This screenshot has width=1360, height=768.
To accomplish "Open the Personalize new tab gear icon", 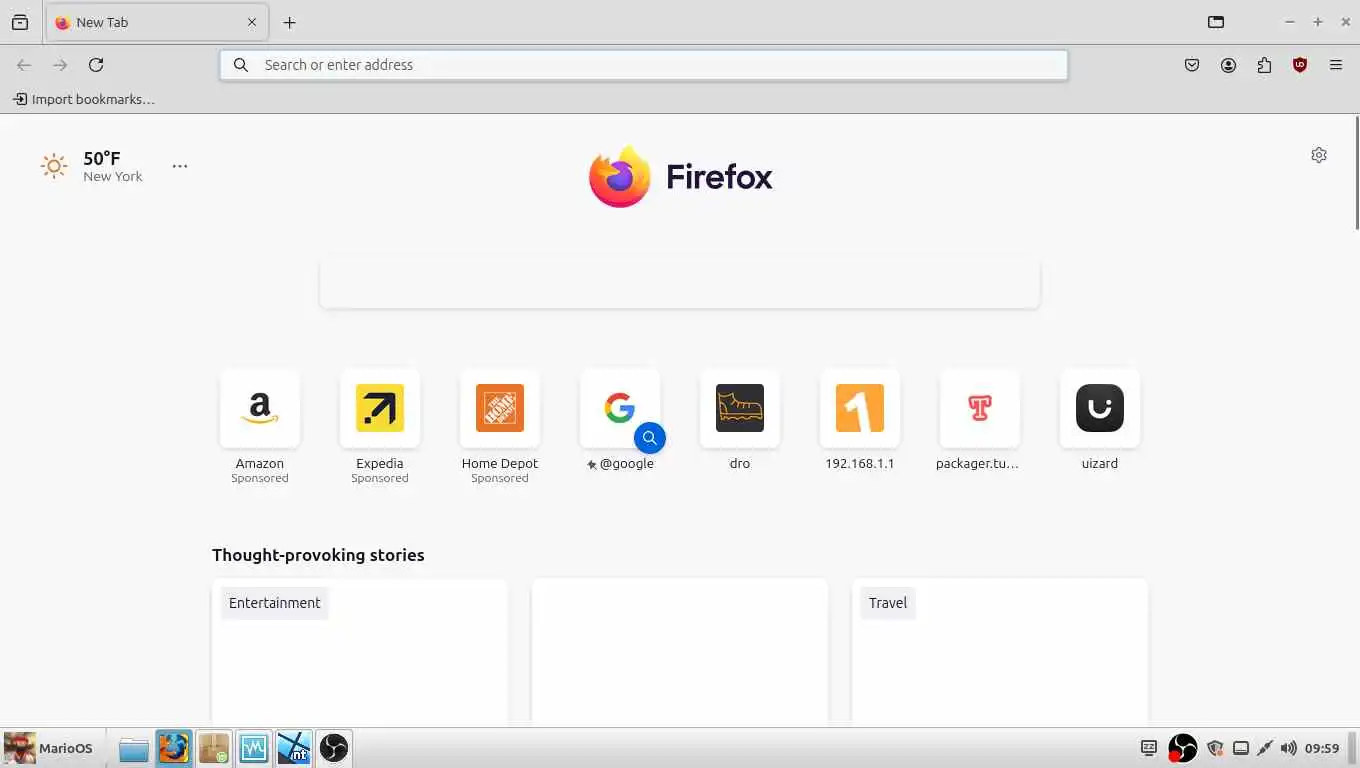I will point(1319,155).
